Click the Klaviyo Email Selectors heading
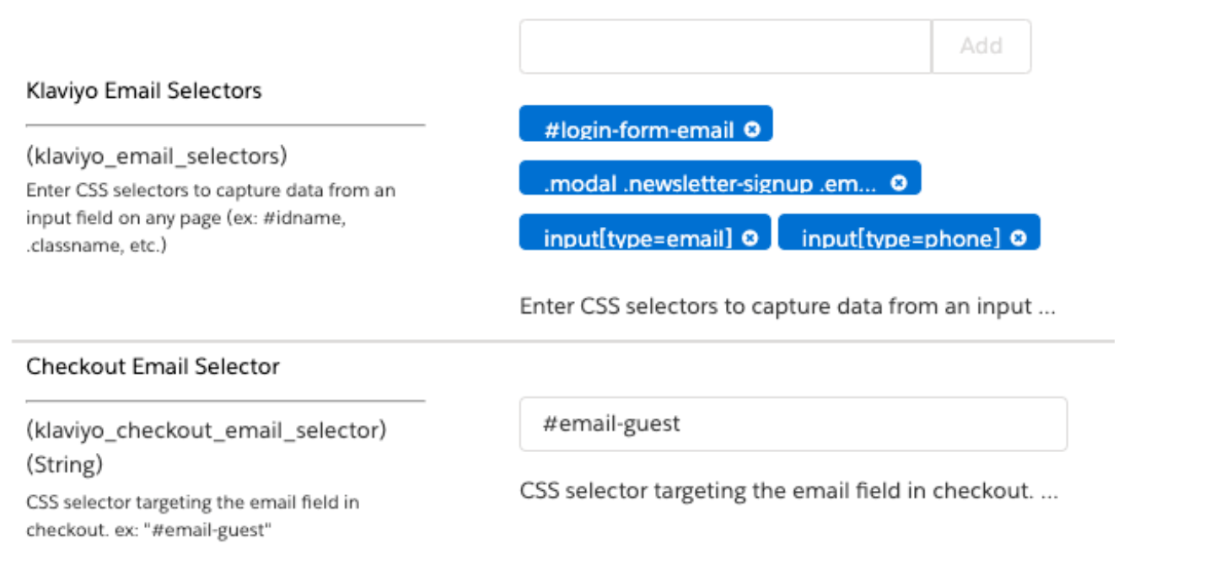This screenshot has height=576, width=1214. click(x=144, y=91)
